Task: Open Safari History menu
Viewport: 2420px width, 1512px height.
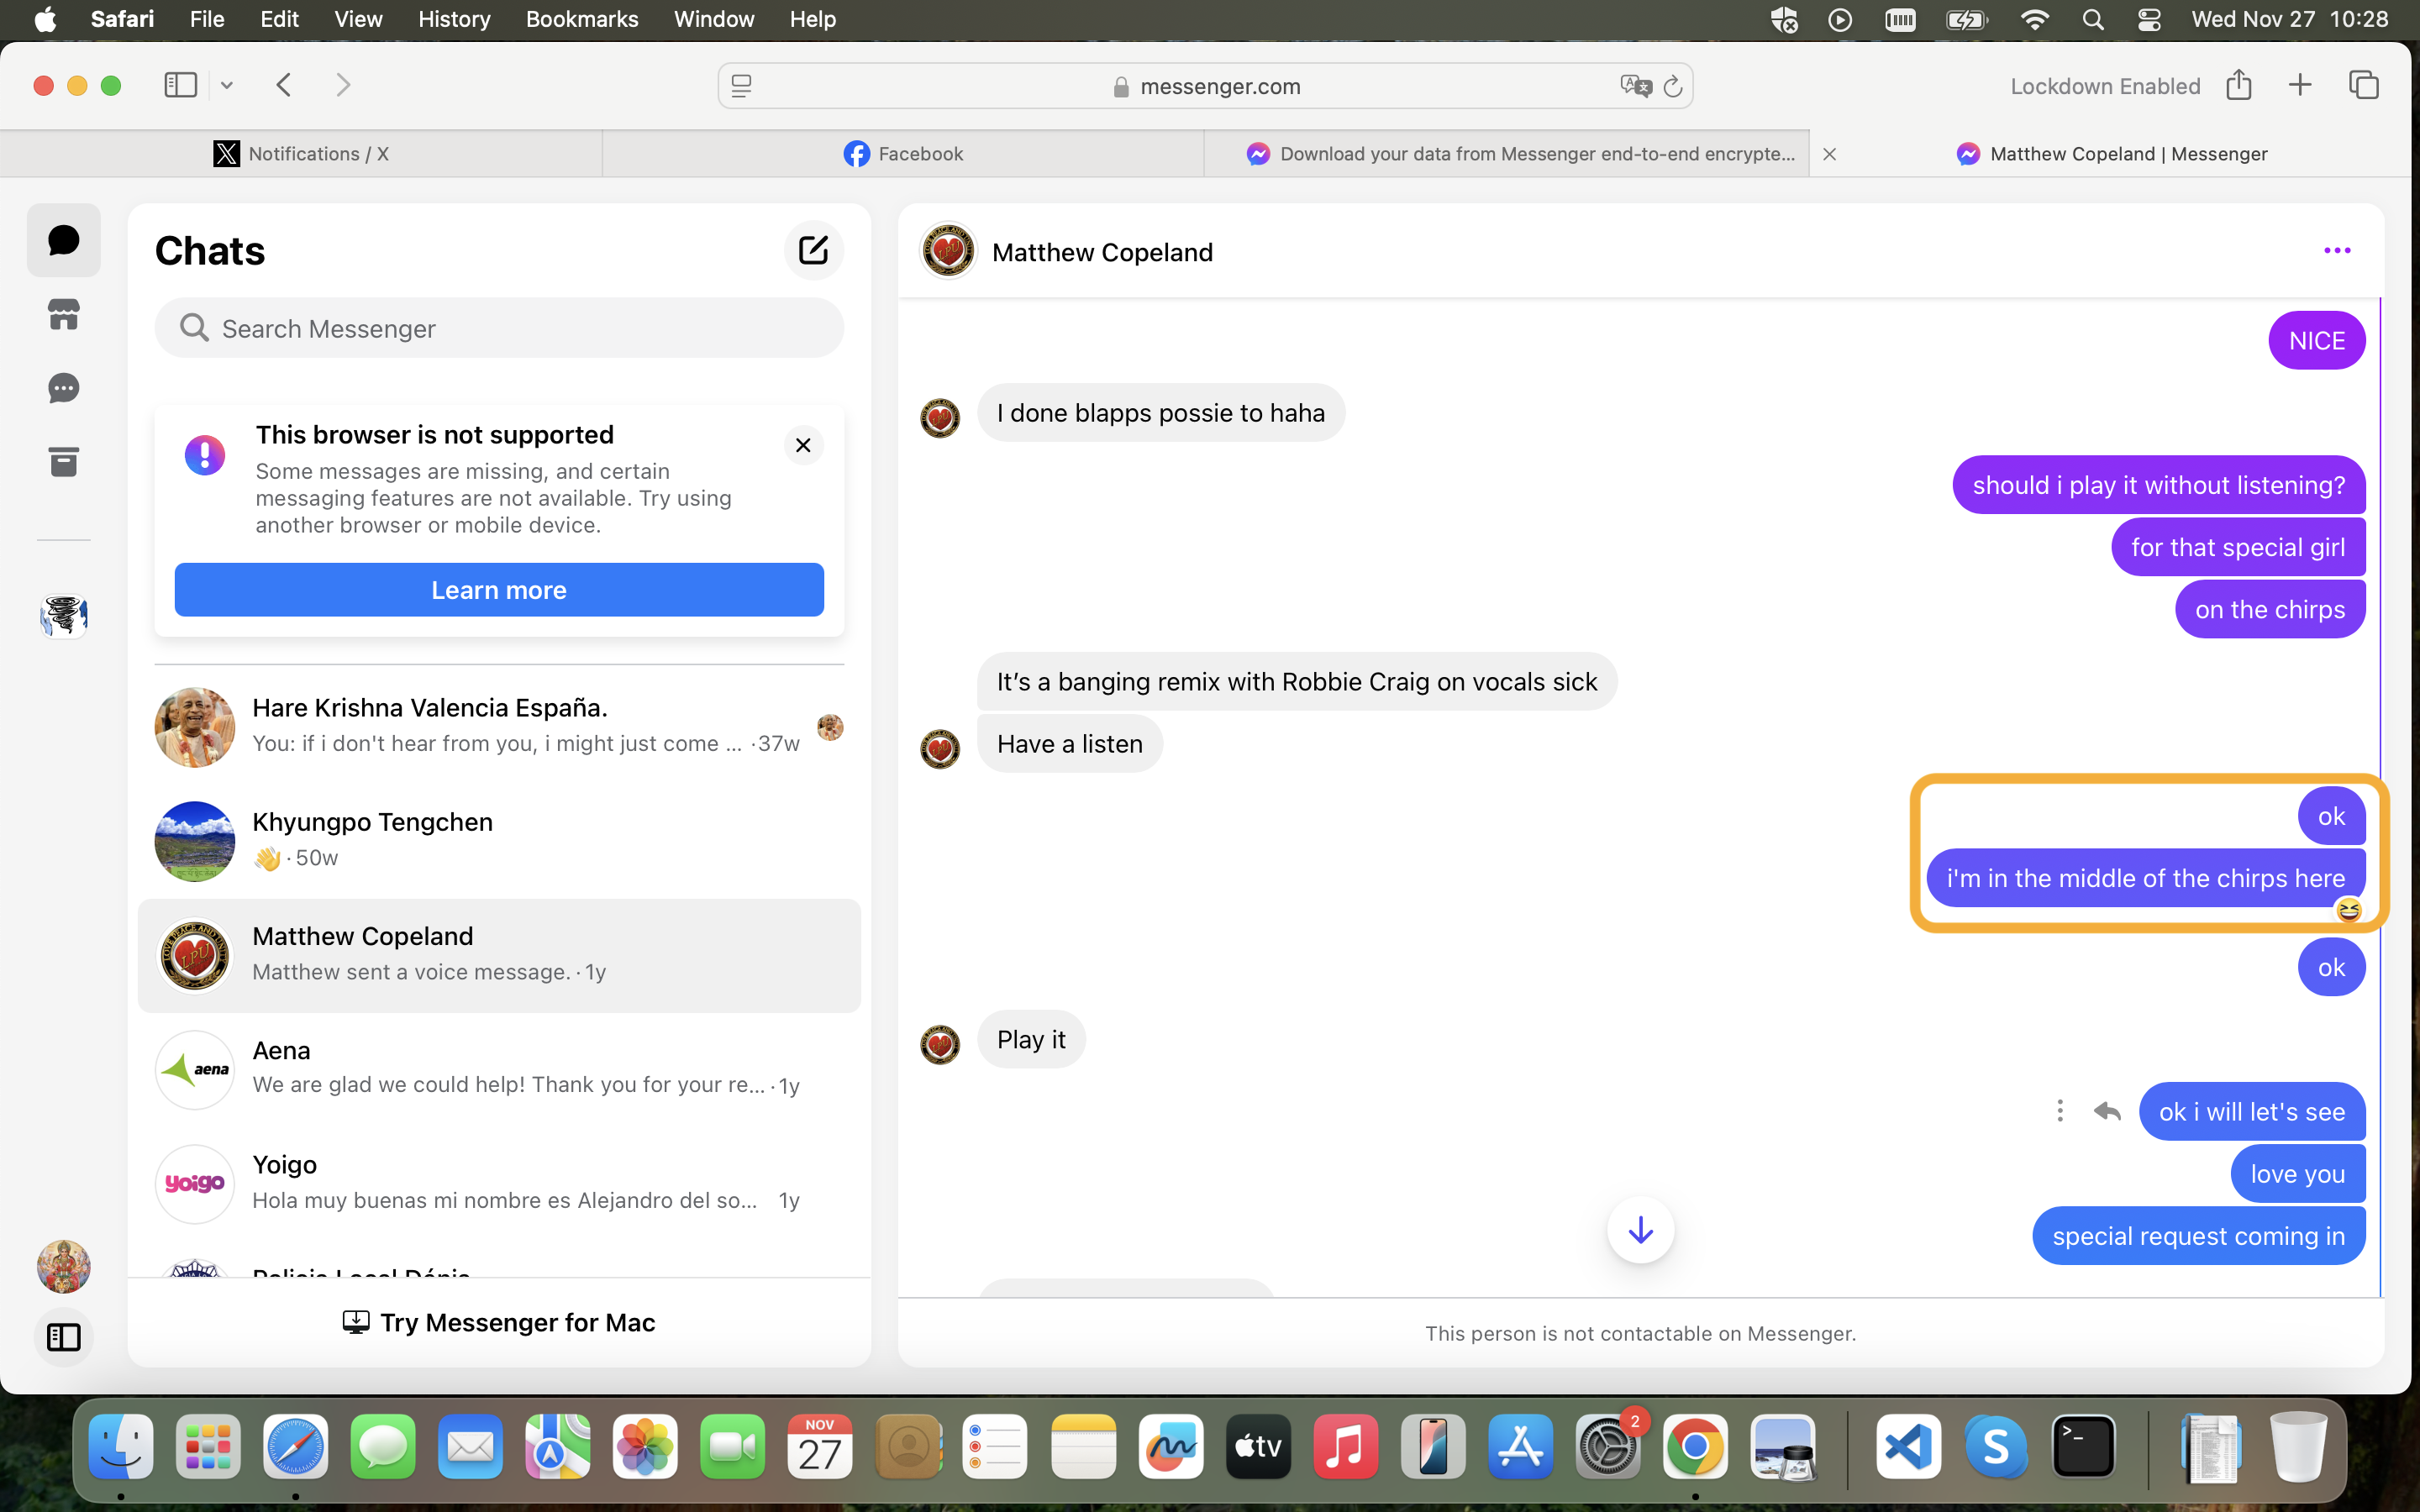Action: point(454,19)
